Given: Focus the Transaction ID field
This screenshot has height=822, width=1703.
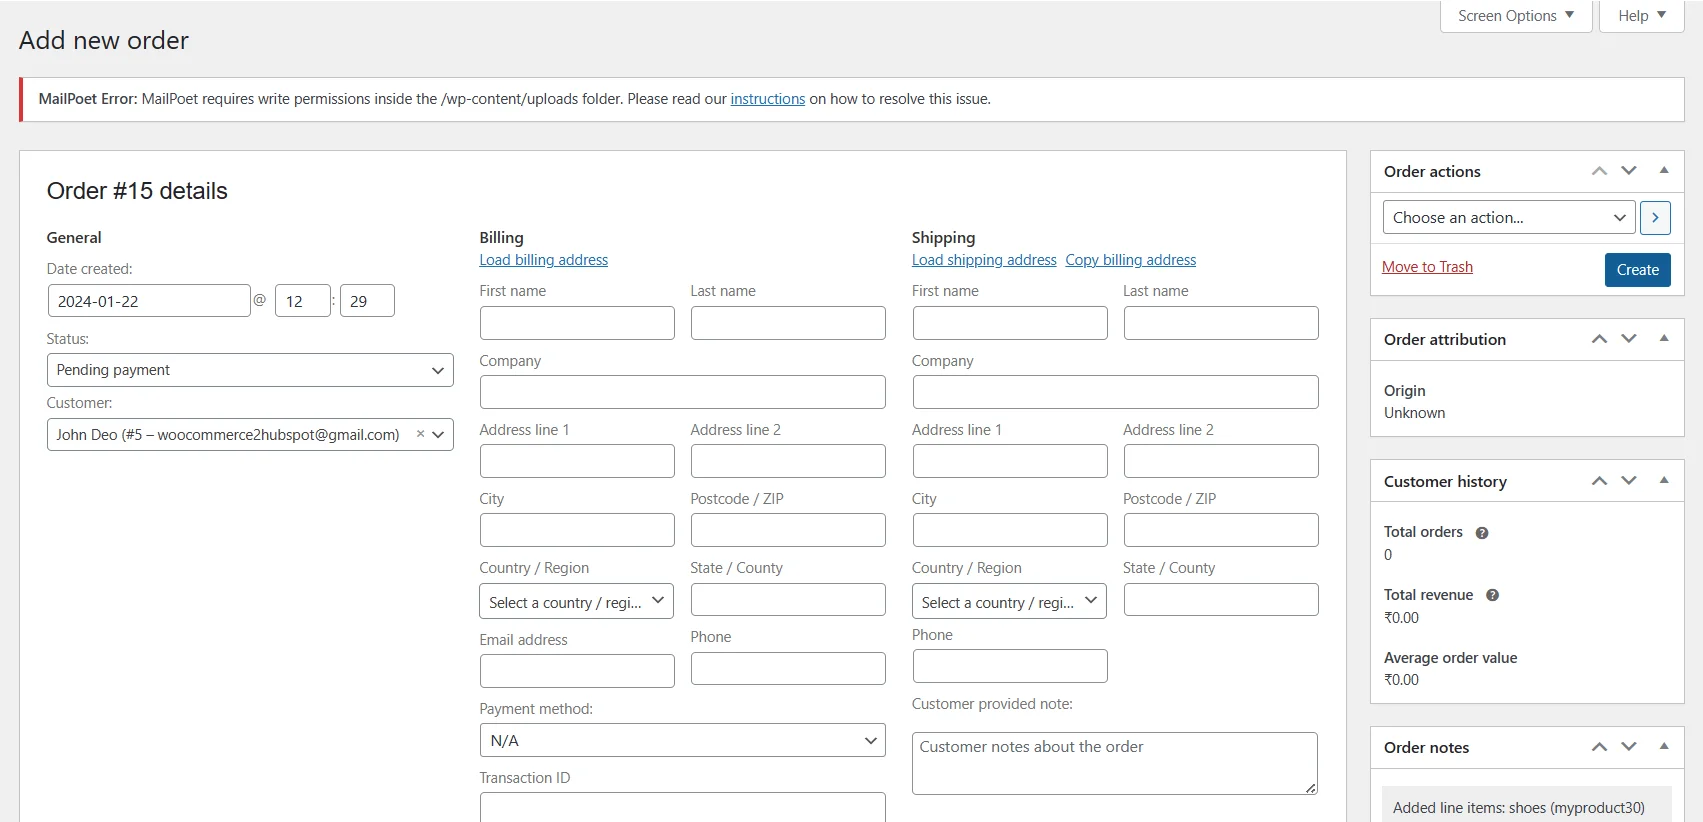Looking at the screenshot, I should coord(682,807).
